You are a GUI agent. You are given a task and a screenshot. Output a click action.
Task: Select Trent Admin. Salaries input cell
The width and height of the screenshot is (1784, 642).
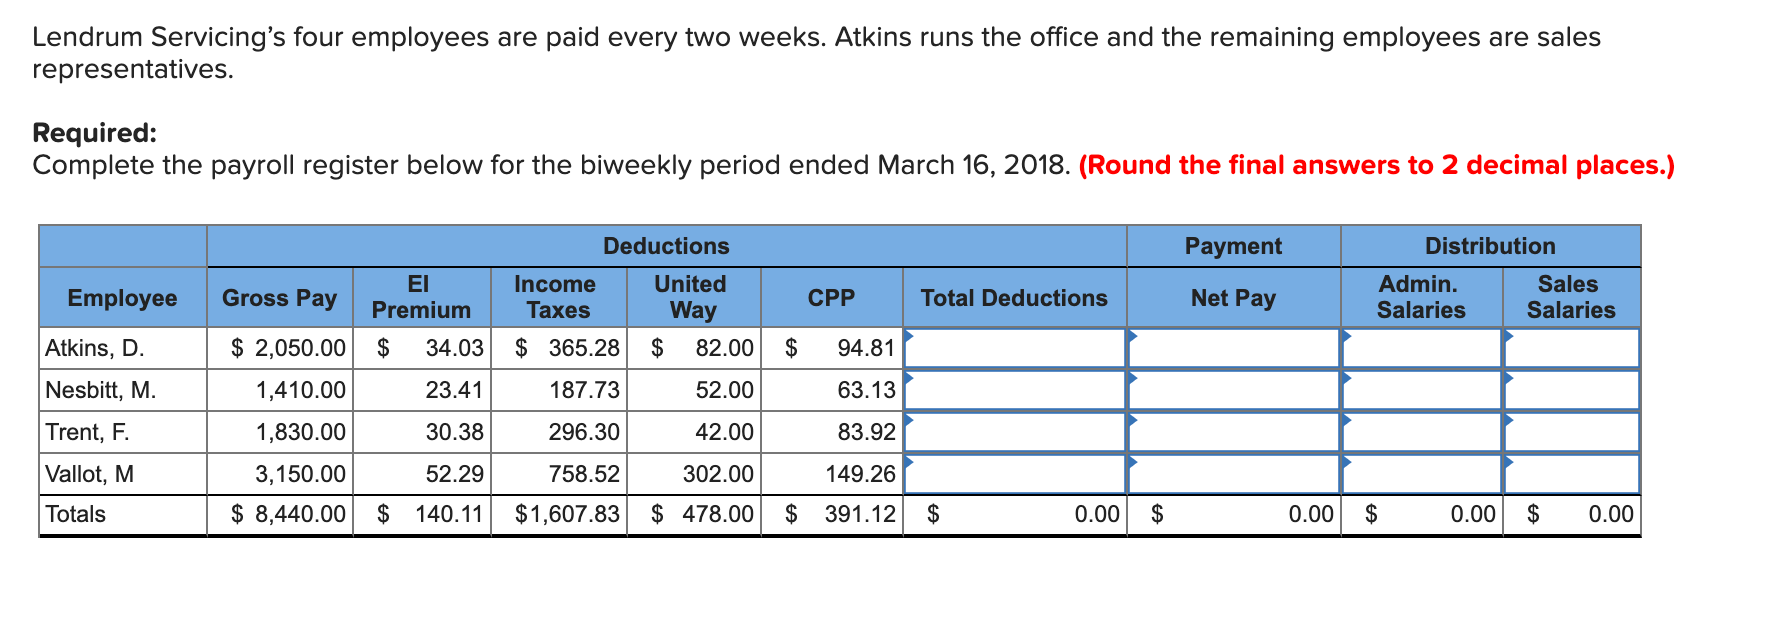point(1422,432)
